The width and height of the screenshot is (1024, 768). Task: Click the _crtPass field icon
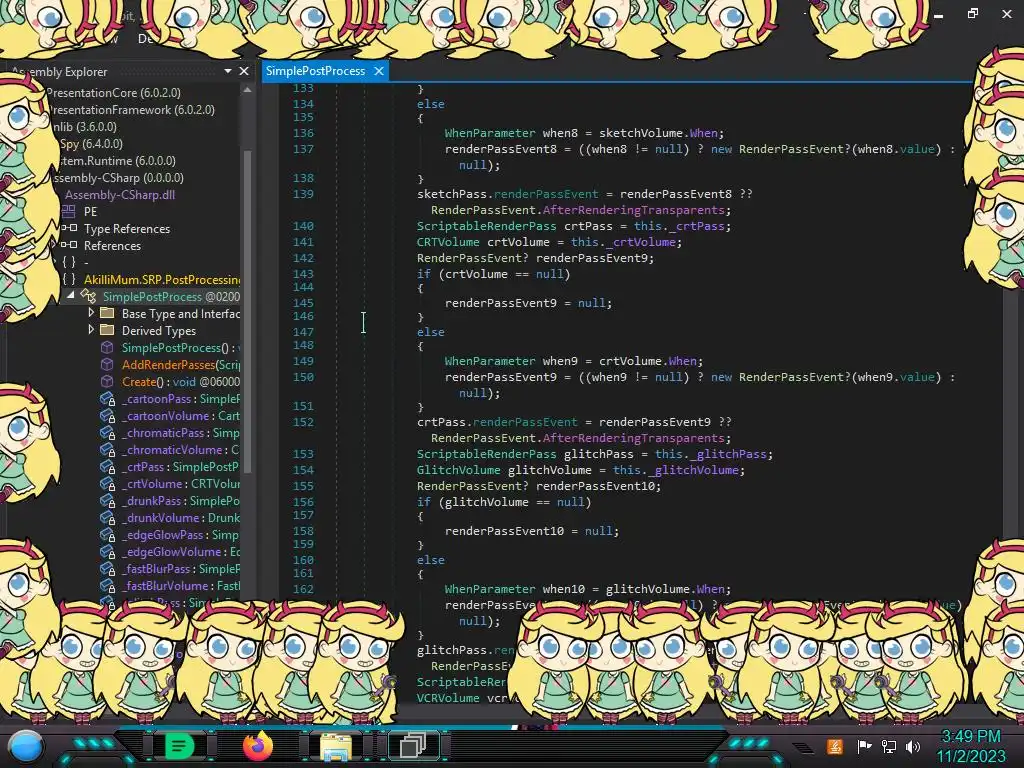click(108, 466)
